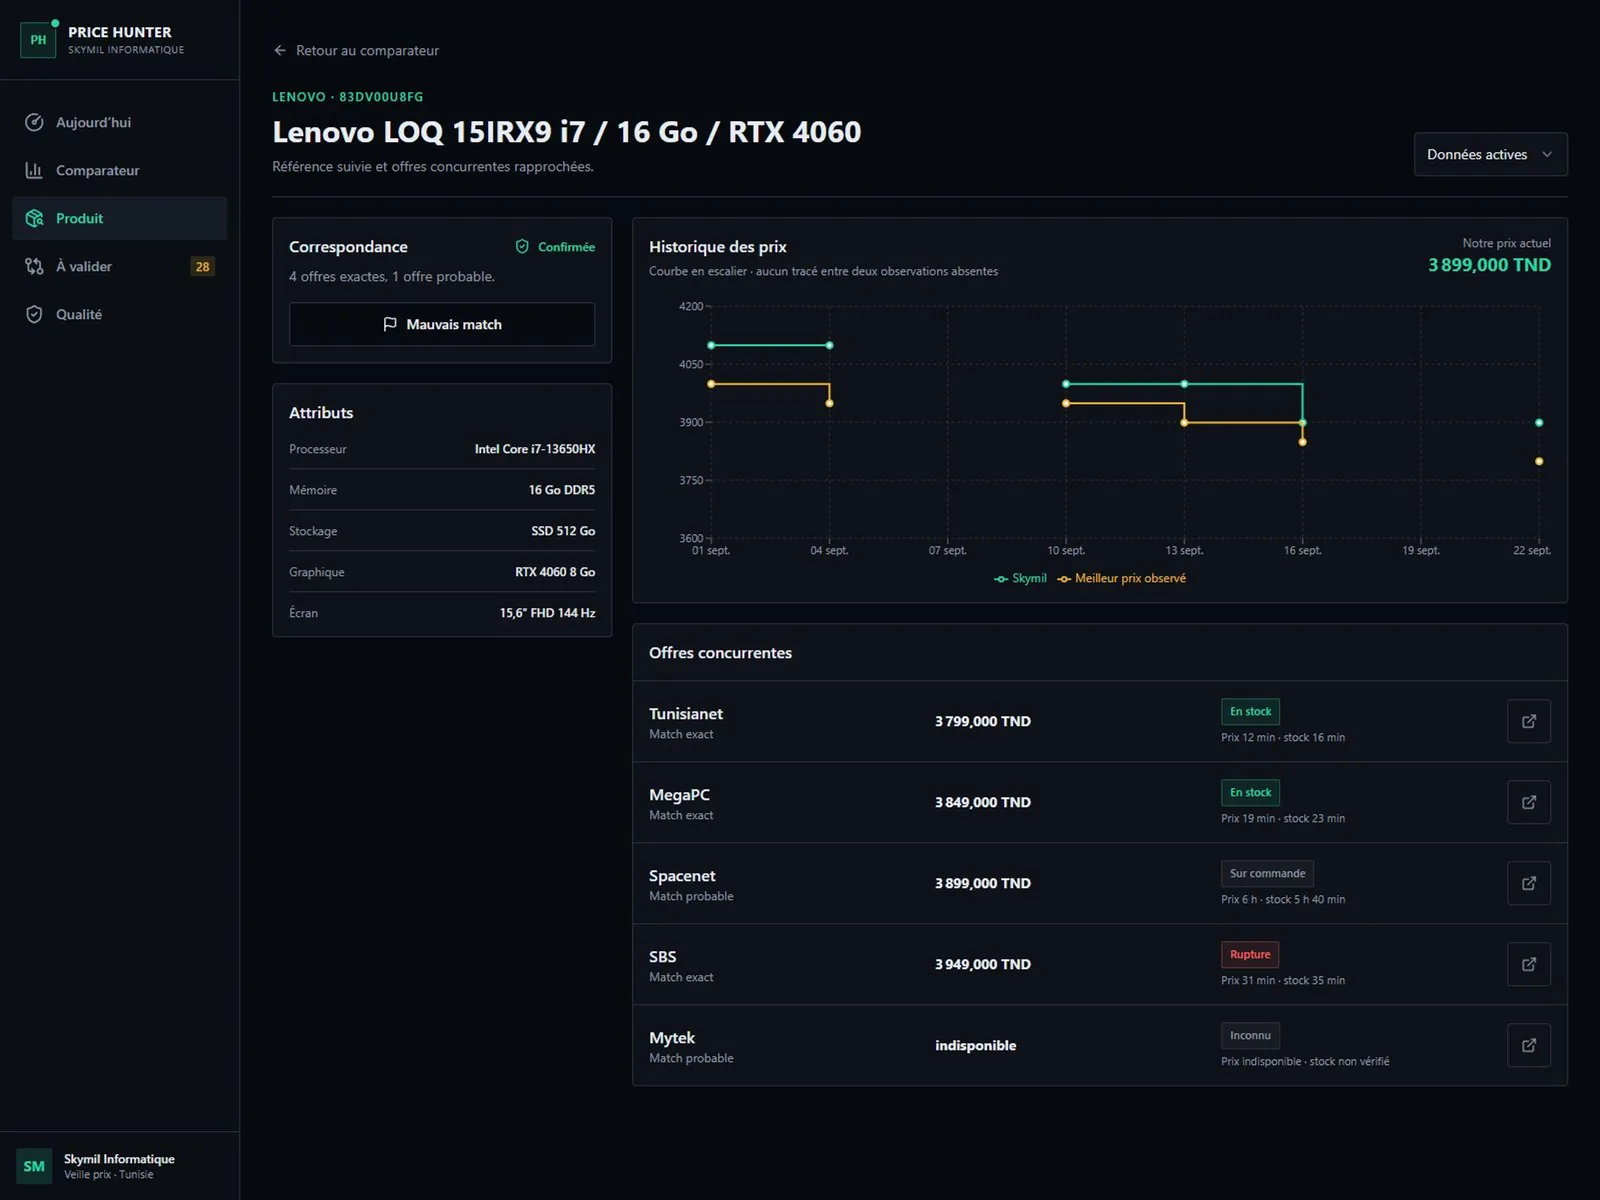Click the PH Price Hunter logo
1600x1200 pixels.
(38, 40)
